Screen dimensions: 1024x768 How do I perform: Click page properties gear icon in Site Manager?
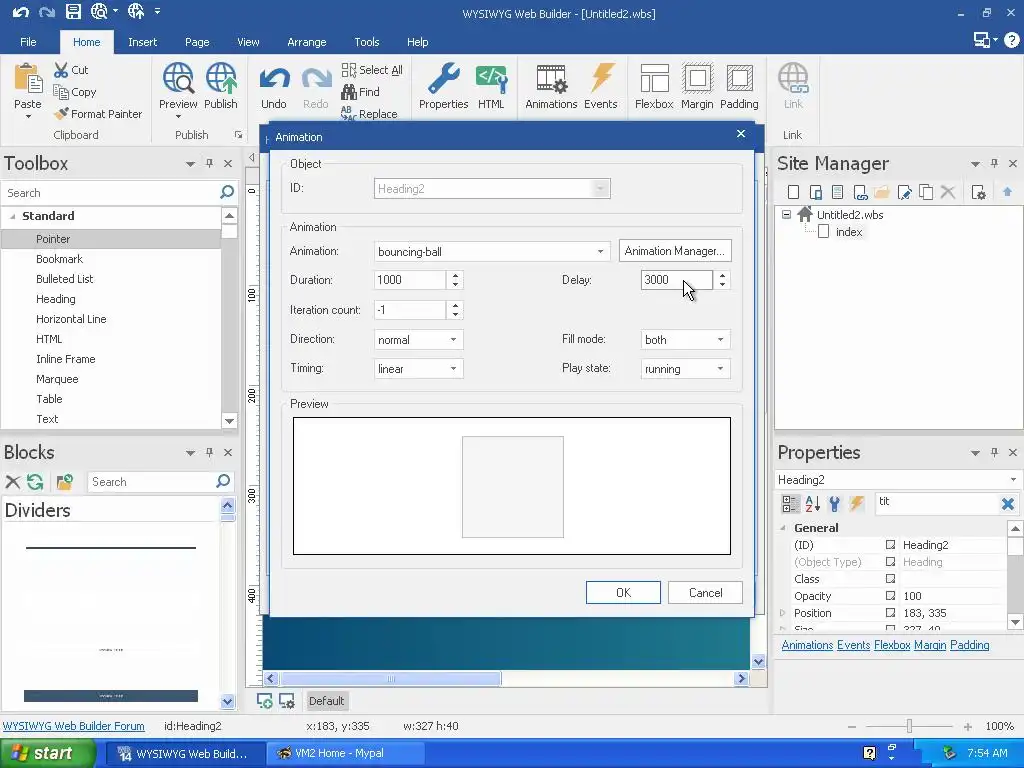coord(978,192)
